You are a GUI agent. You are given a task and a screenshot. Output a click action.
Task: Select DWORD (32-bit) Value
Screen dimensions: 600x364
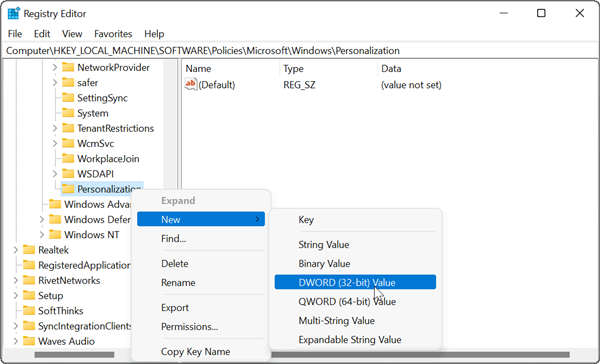click(x=355, y=282)
